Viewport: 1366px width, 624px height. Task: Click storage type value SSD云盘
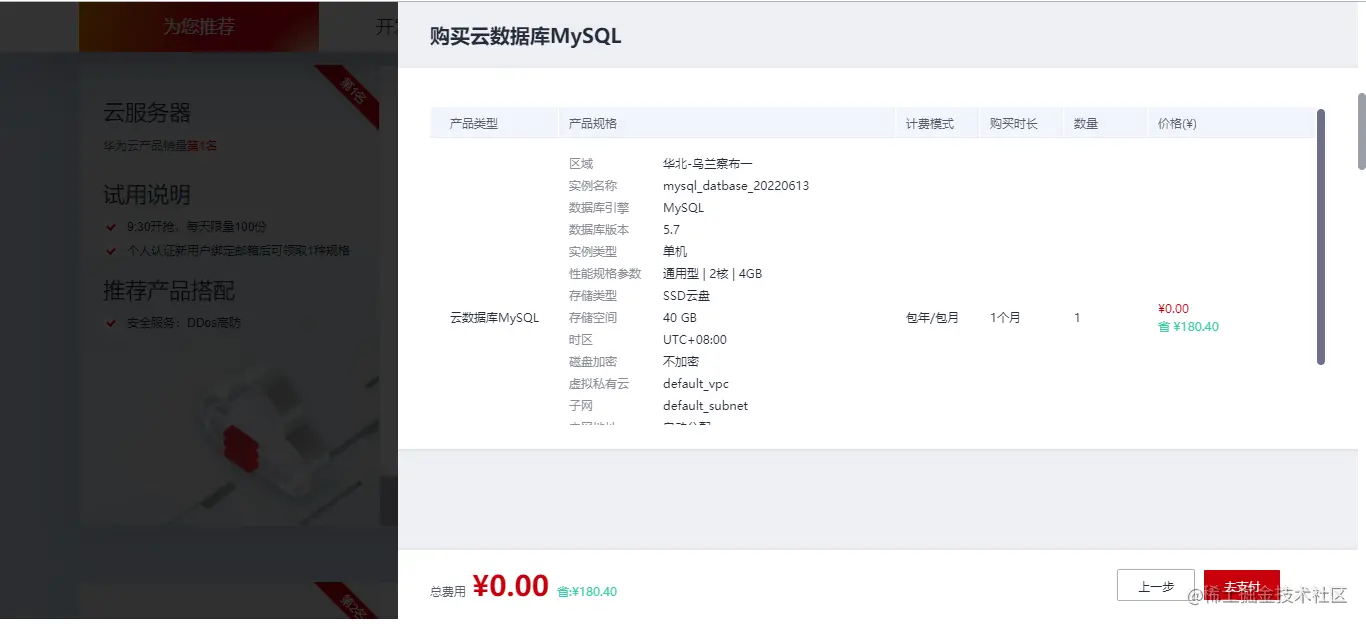point(686,296)
